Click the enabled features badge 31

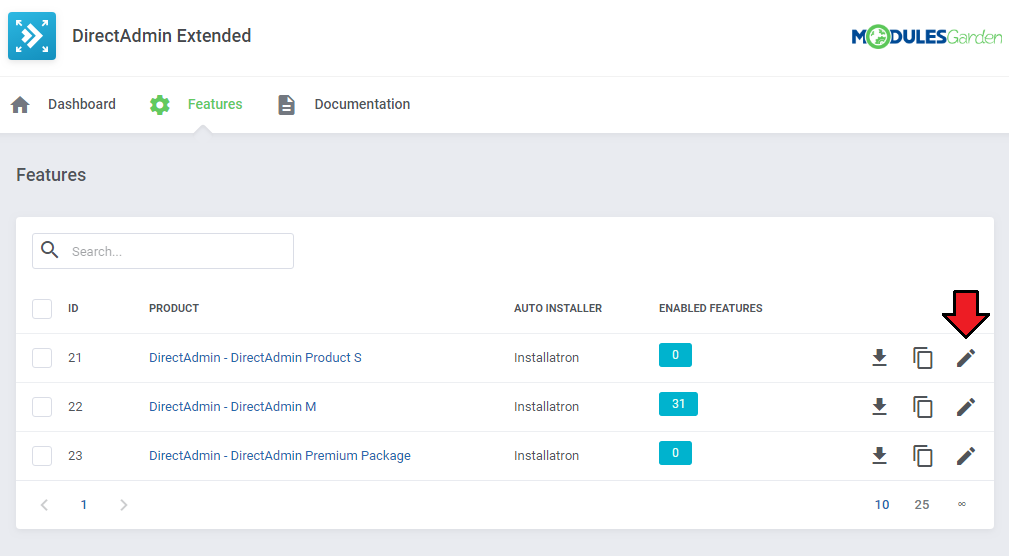pos(678,404)
